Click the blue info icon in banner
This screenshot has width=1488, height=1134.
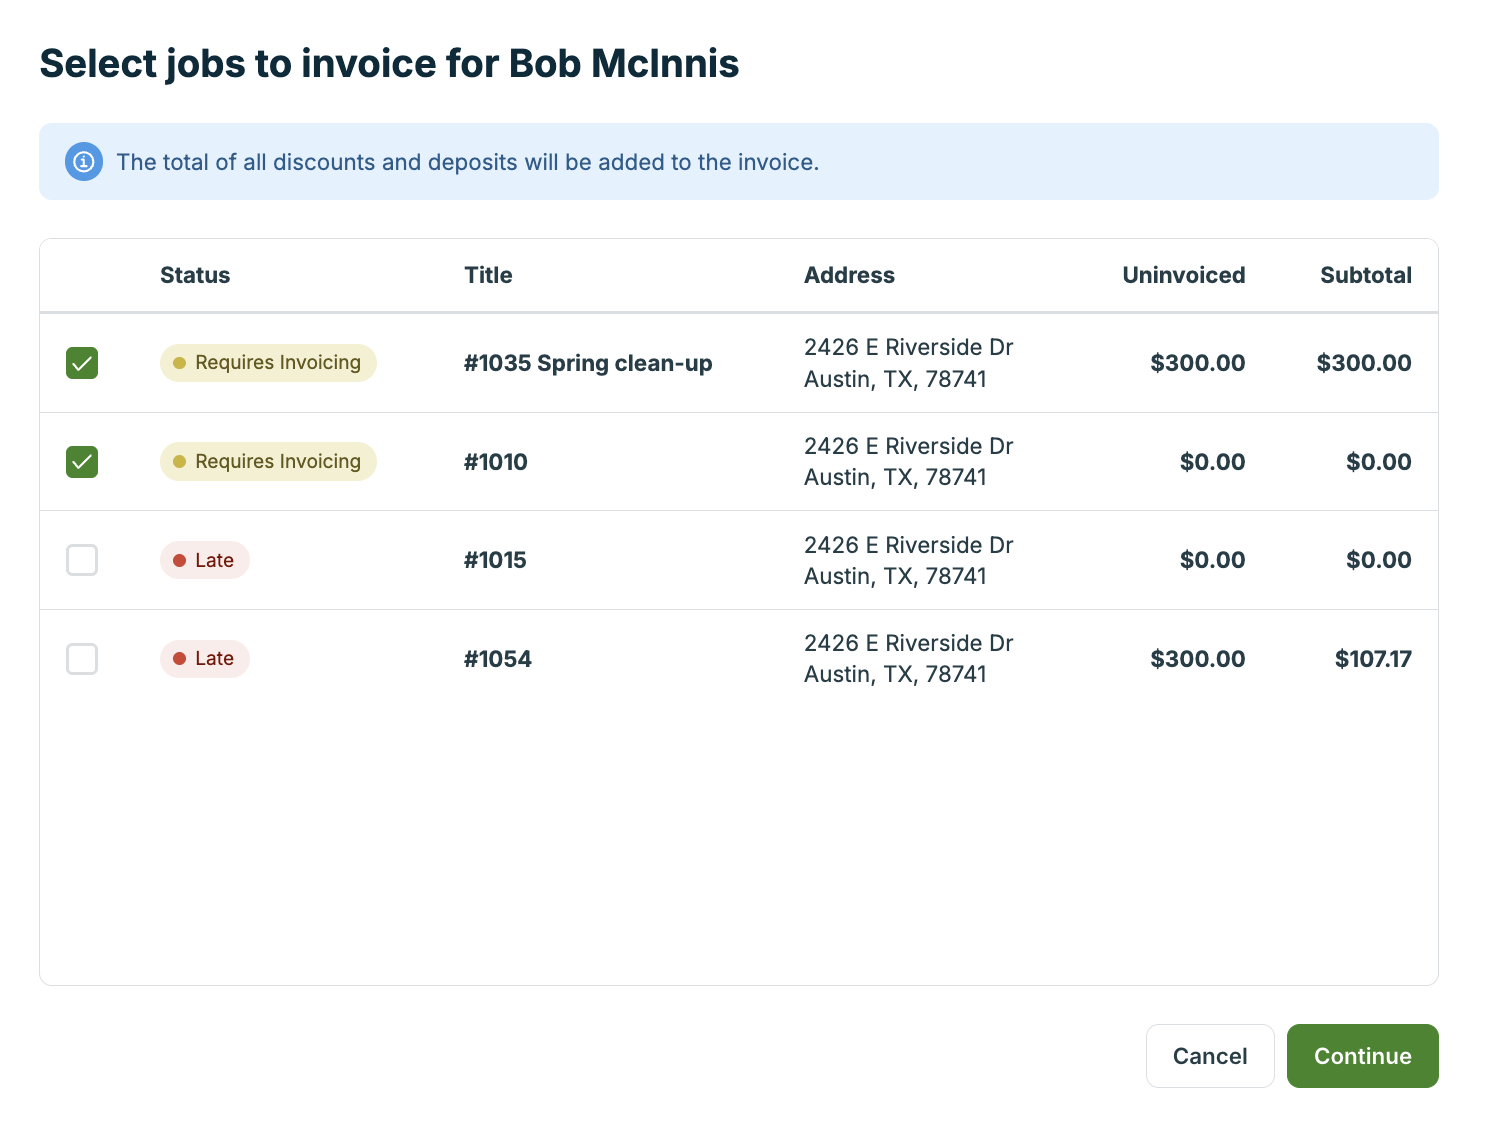(x=84, y=162)
